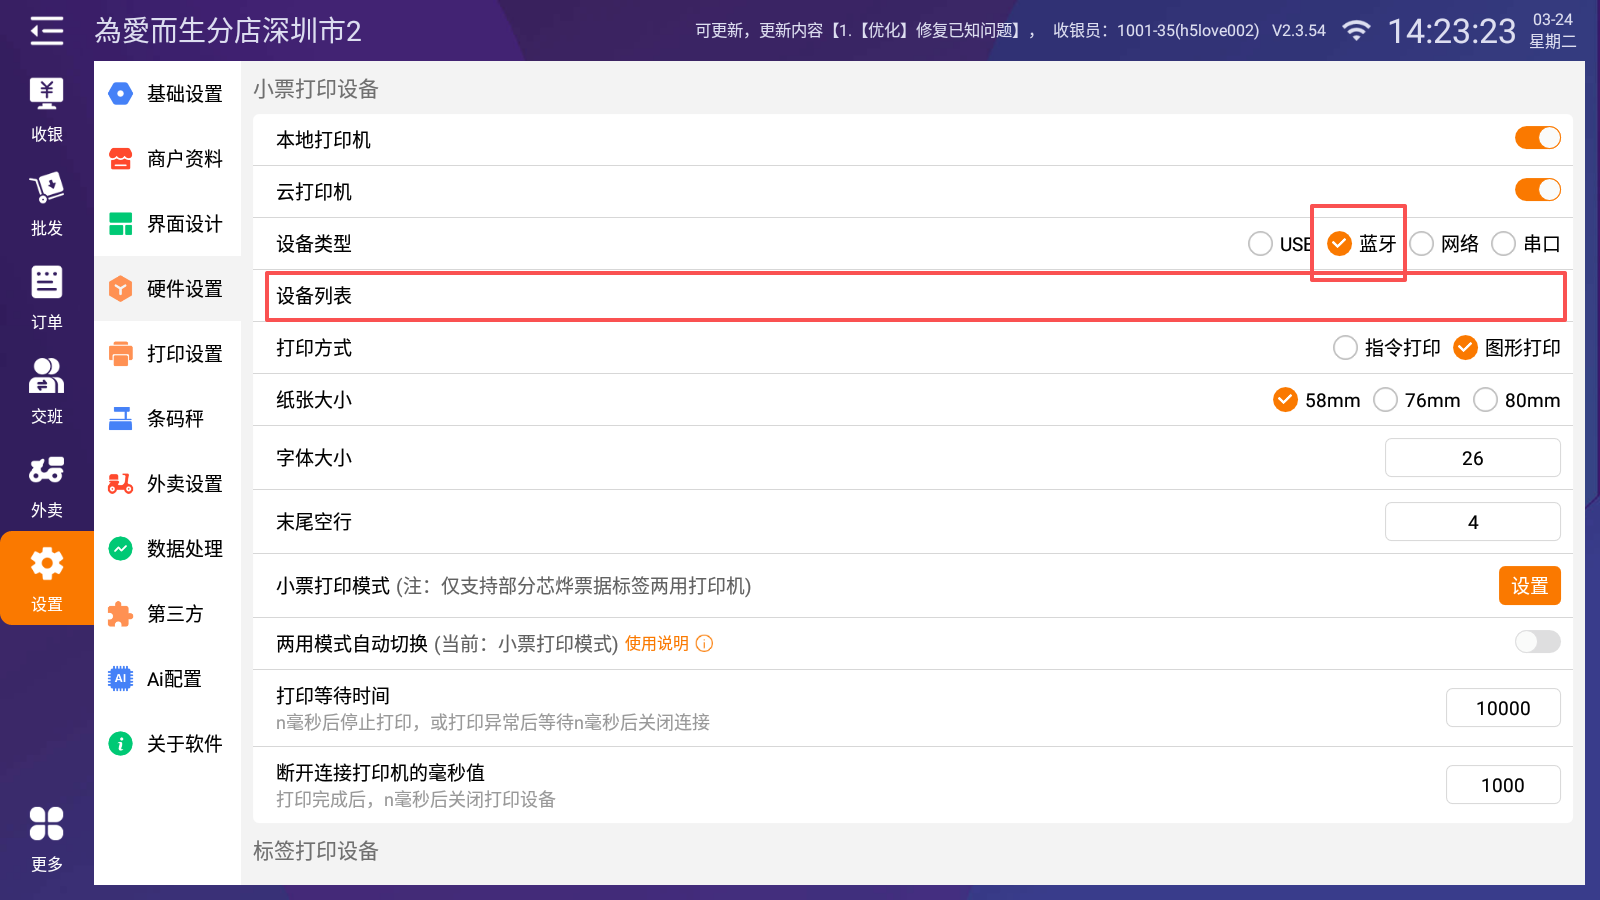Enable the 两用模式自动切换 switch
This screenshot has height=900, width=1600.
[1537, 642]
